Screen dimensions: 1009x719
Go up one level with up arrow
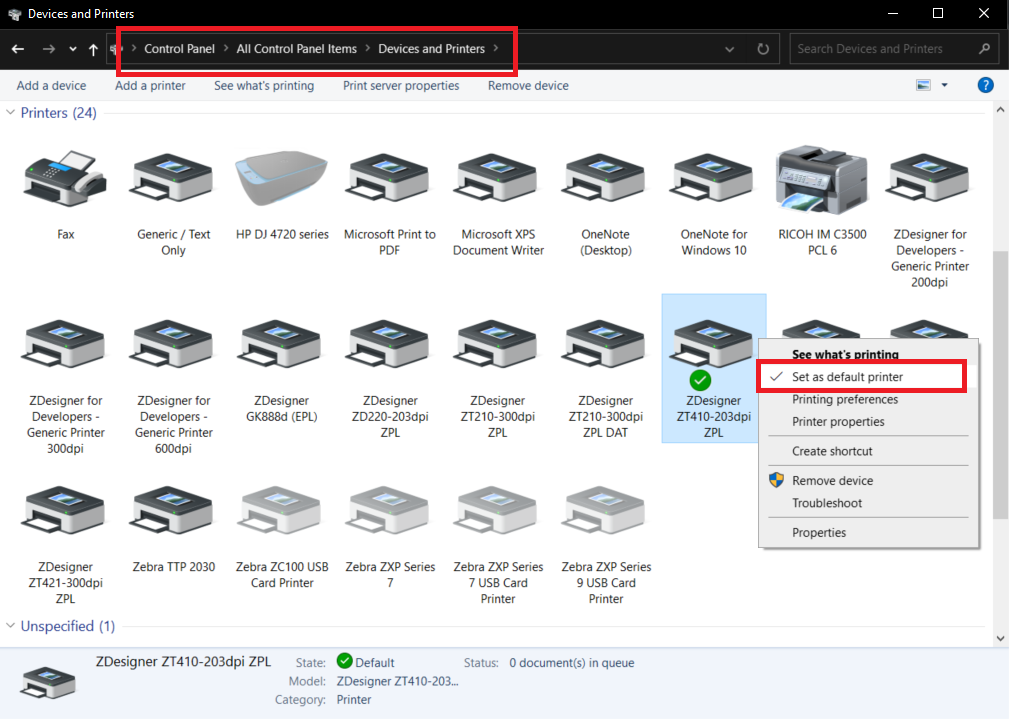(x=93, y=49)
